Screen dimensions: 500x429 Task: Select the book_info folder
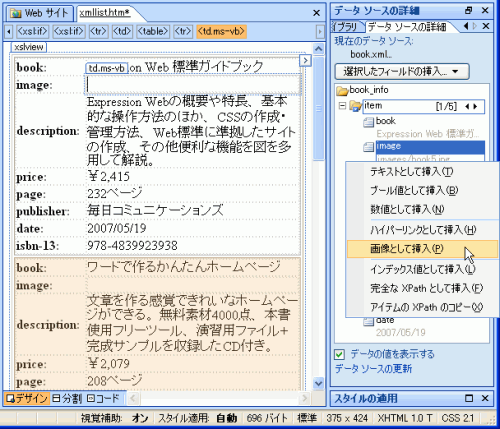(369, 90)
